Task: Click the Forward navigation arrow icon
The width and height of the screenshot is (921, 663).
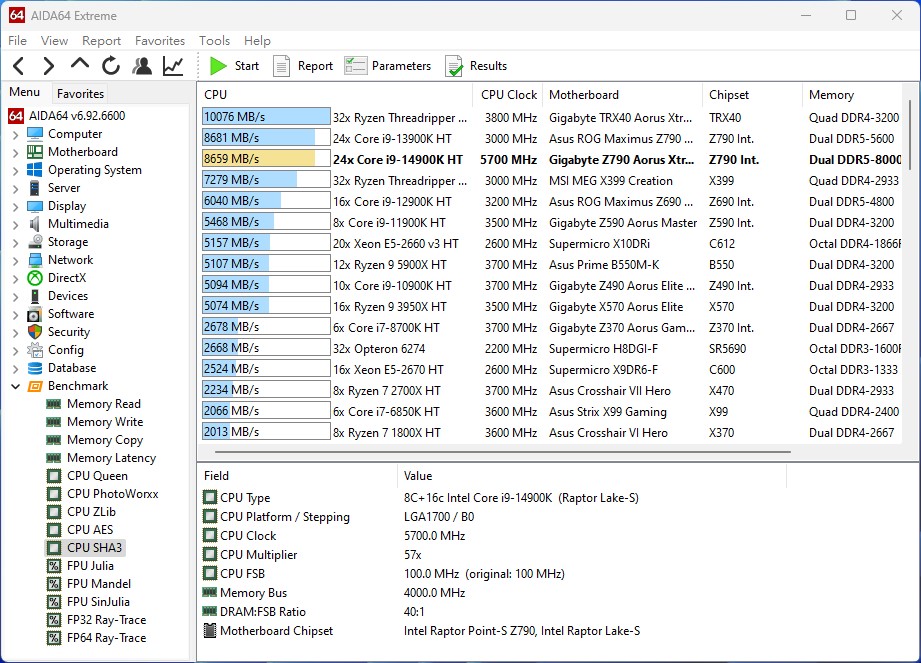Action: point(48,66)
